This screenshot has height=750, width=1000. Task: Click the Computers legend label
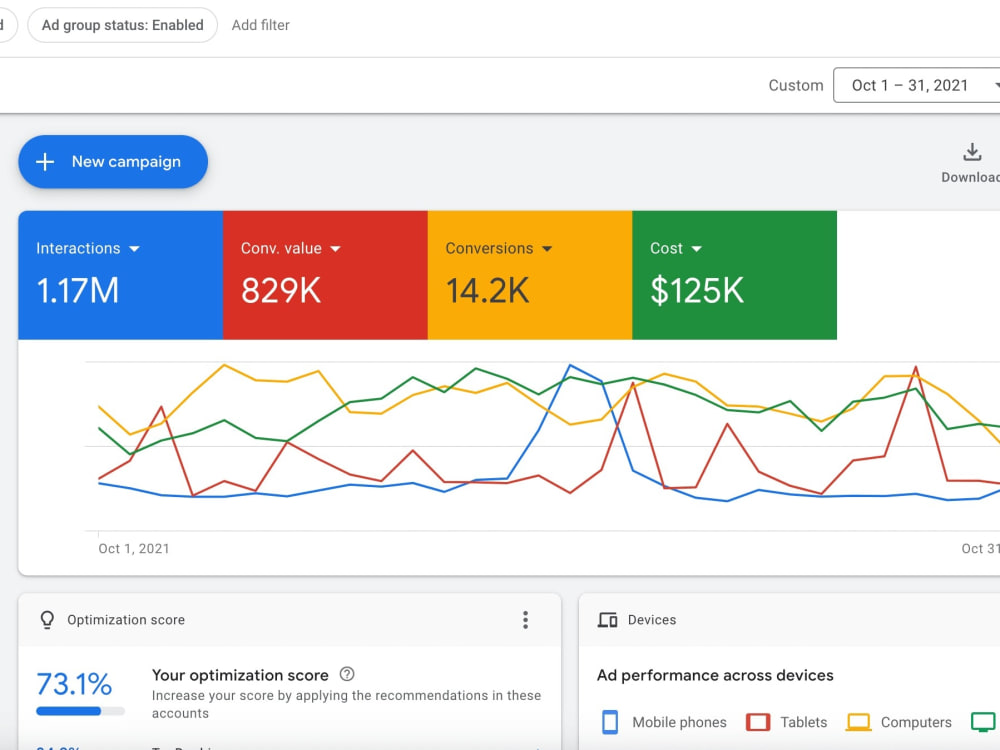(916, 722)
